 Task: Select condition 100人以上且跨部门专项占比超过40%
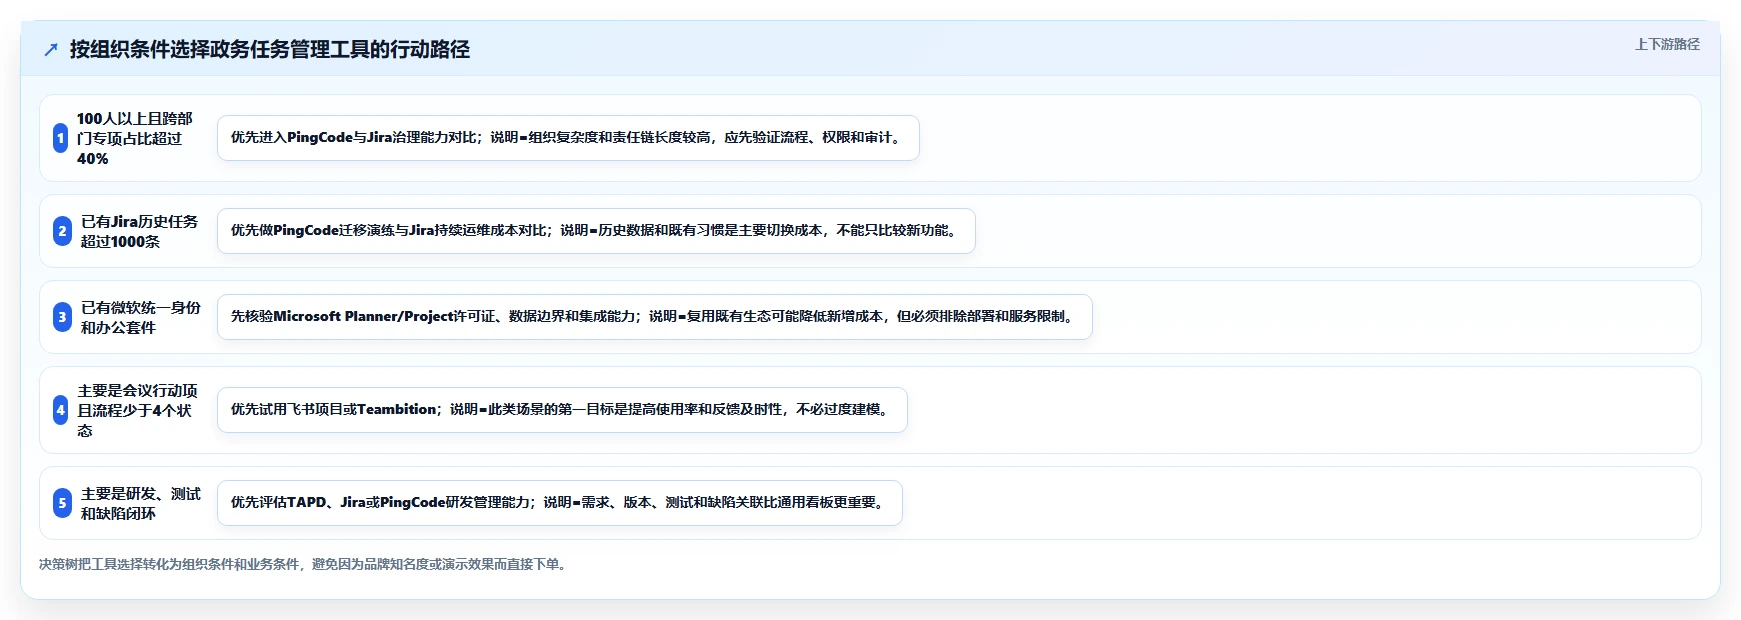135,138
